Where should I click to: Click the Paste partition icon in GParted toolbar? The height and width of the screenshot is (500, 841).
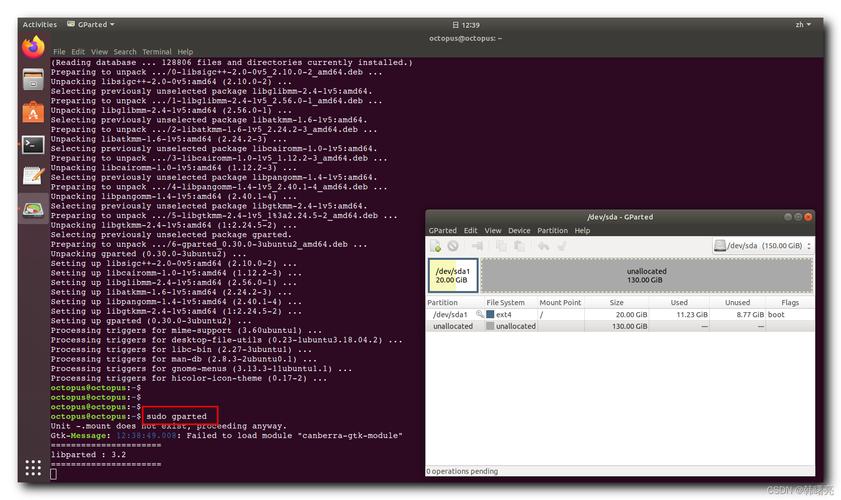[518, 245]
